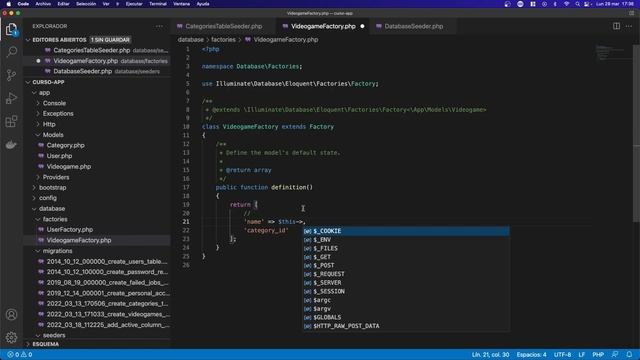Viewport: 640px width, 360px height.
Task: Select the $_FILES suggestion
Action: point(406,248)
